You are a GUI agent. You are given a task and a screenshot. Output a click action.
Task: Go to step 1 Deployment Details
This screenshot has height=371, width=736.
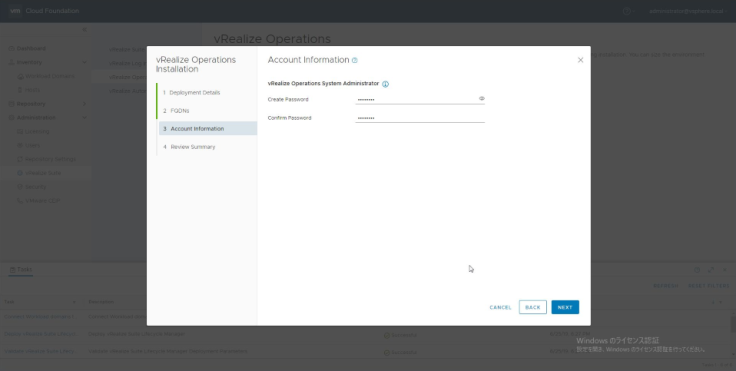(x=192, y=93)
